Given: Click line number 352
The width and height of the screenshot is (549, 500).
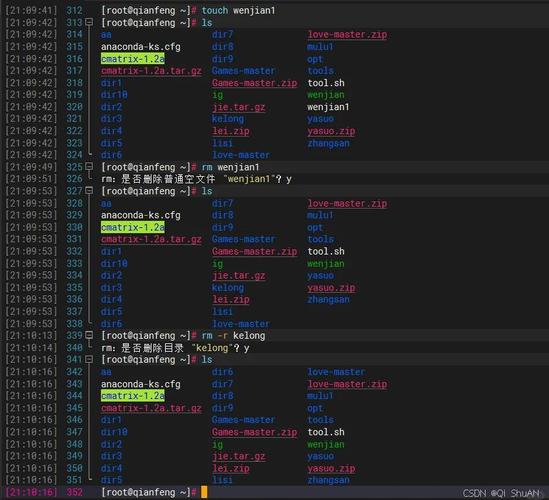Looking at the screenshot, I should click(x=75, y=492).
